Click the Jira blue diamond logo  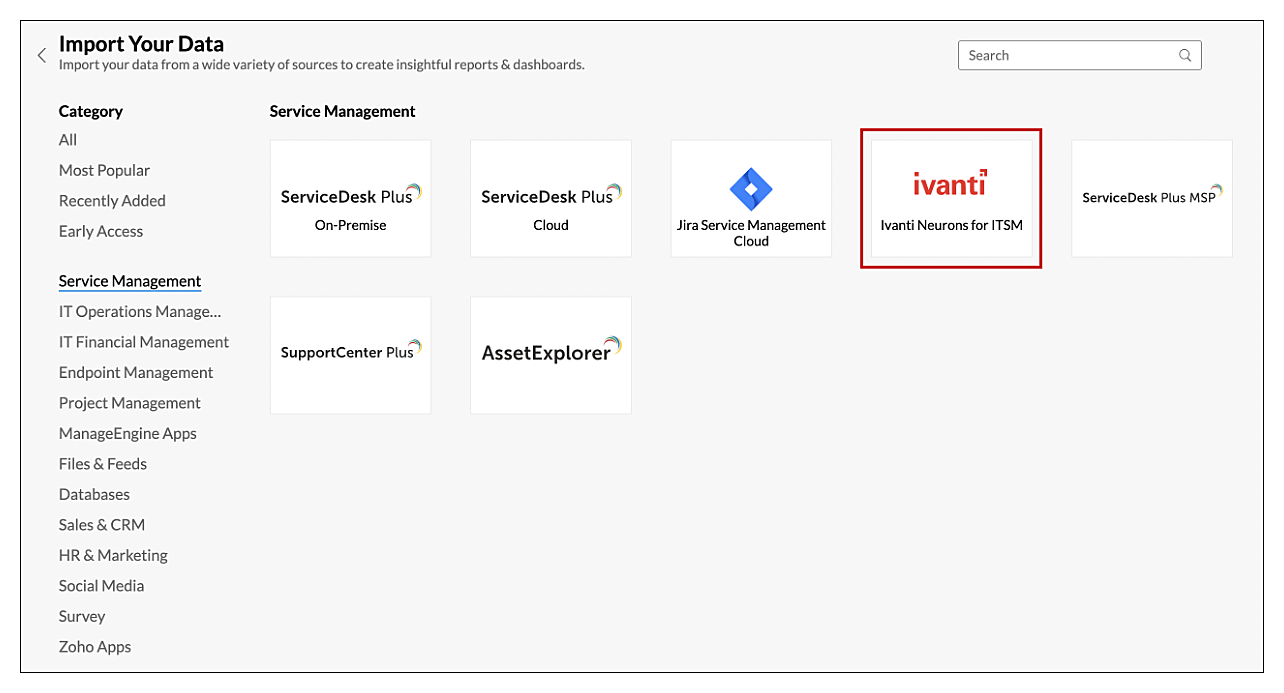[751, 189]
